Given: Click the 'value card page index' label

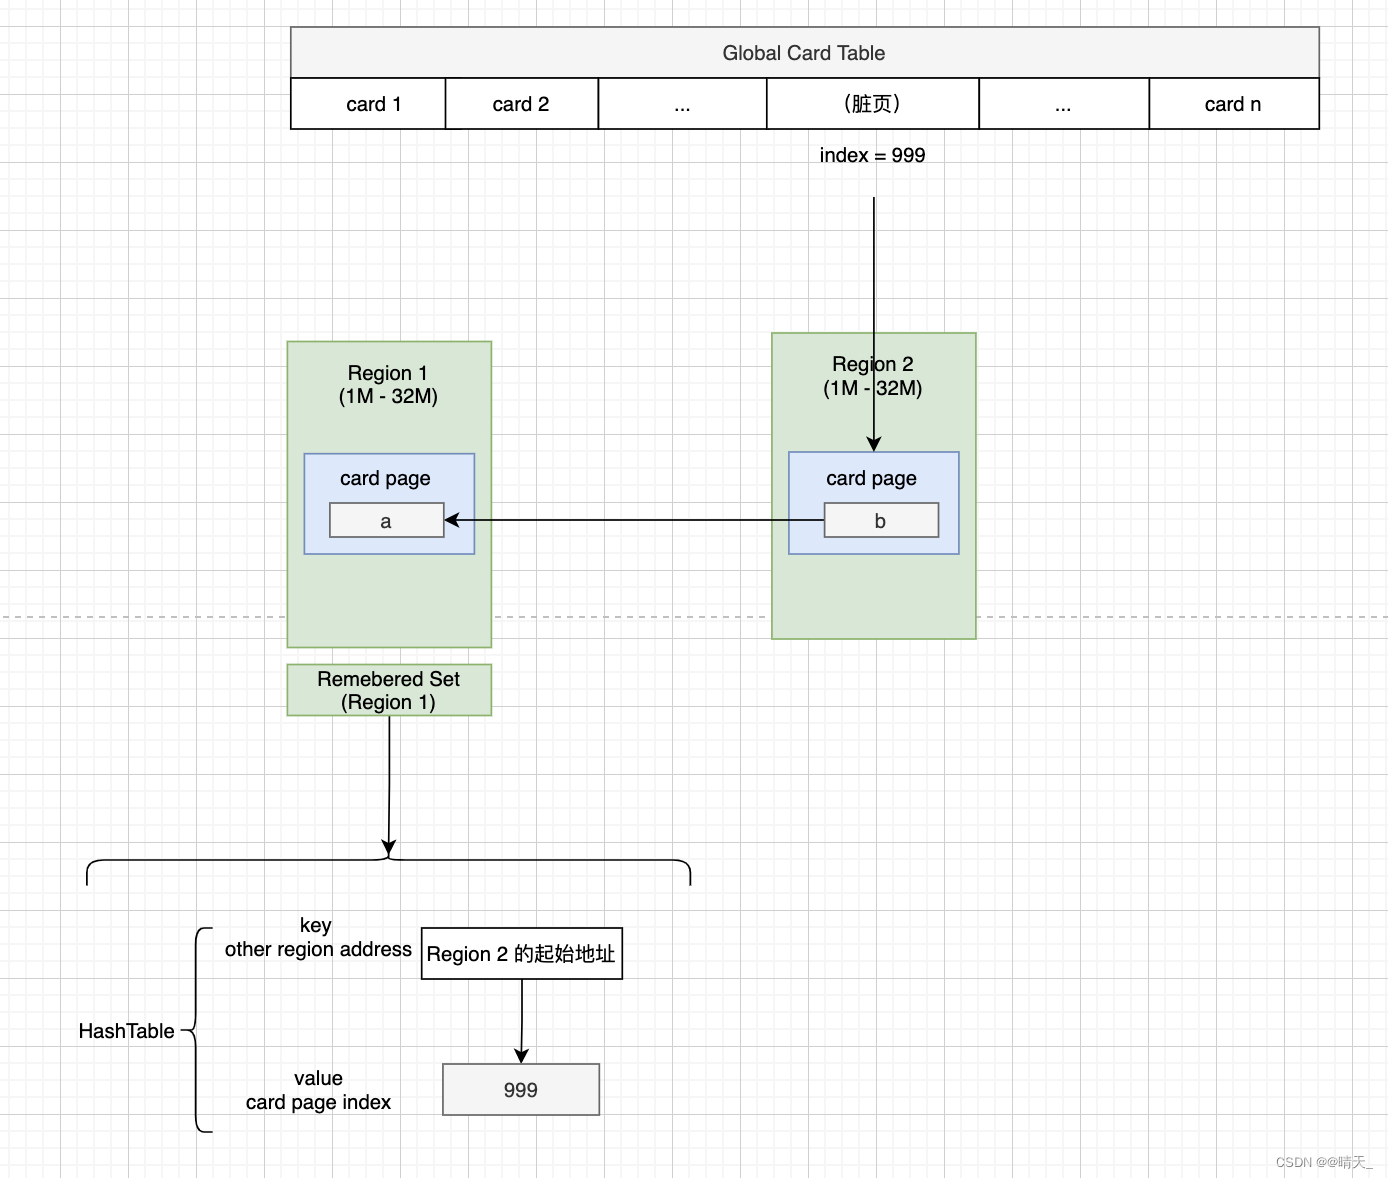Looking at the screenshot, I should 318,1090.
